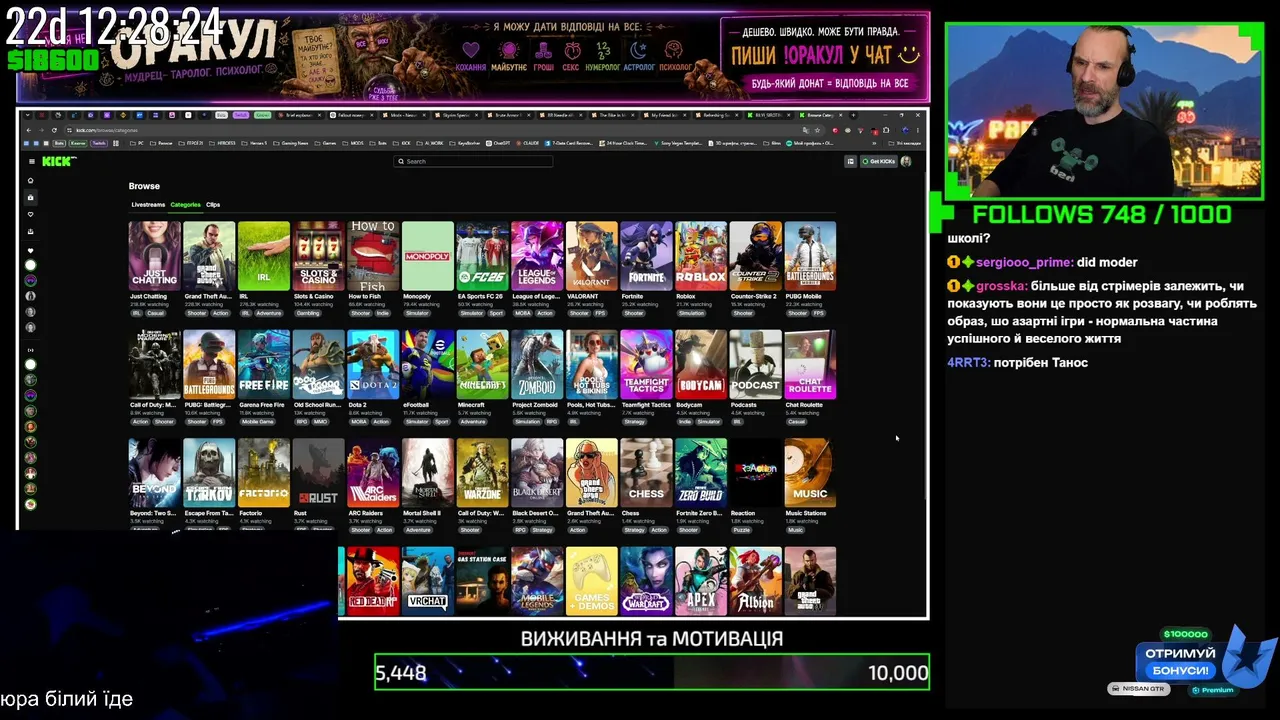
Task: Click the browser back arrow
Action: pyautogui.click(x=28, y=130)
